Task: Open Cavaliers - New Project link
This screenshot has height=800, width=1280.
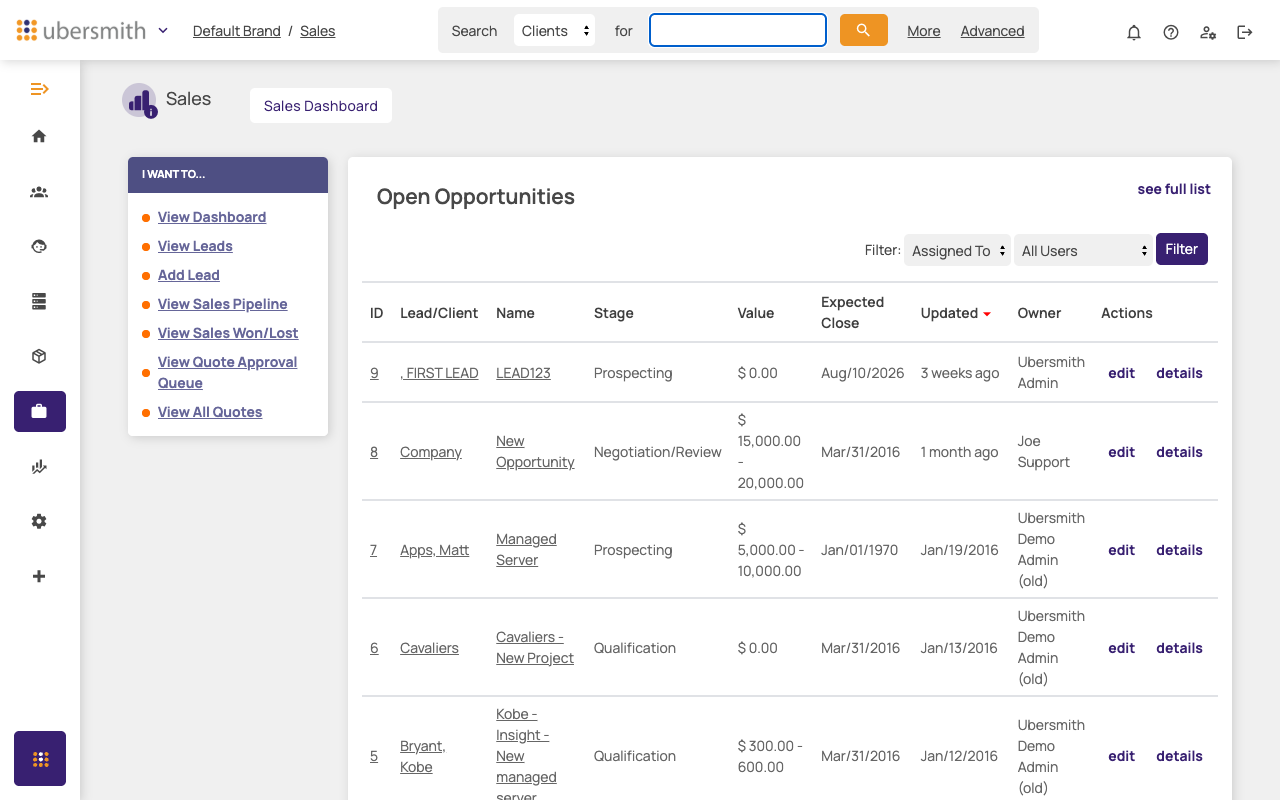Action: [x=535, y=648]
